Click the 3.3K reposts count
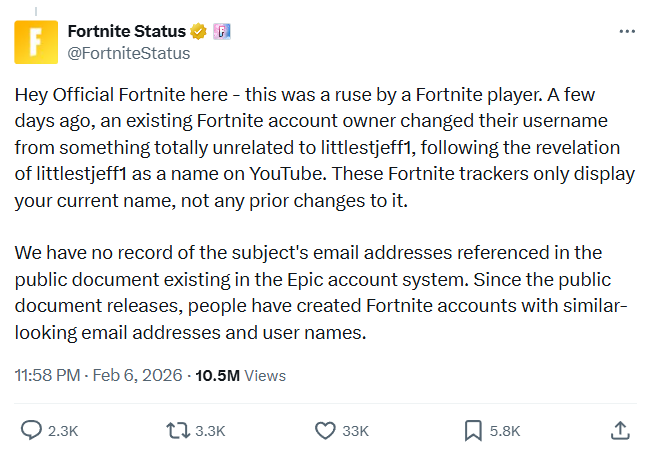This screenshot has width=653, height=452. pyautogui.click(x=209, y=431)
